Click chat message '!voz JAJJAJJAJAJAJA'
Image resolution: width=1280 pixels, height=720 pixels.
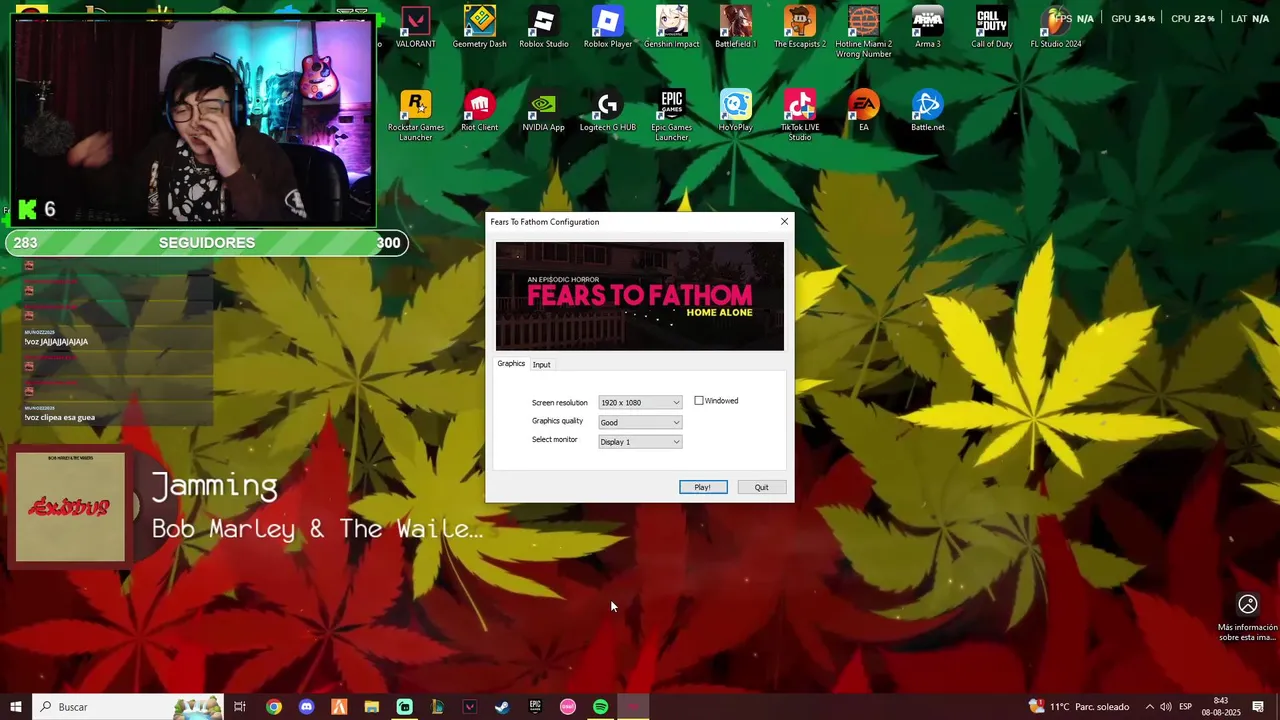click(56, 342)
